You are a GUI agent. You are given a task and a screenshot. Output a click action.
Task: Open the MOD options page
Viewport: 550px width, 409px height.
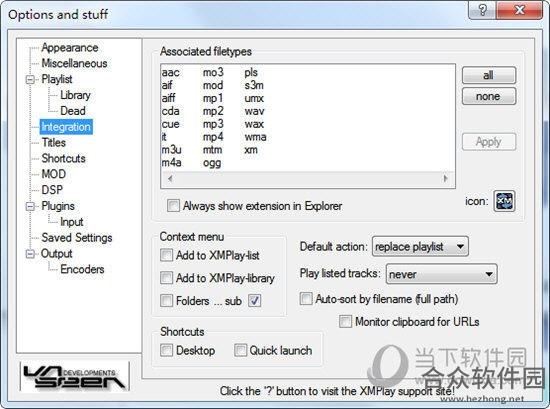[x=54, y=174]
